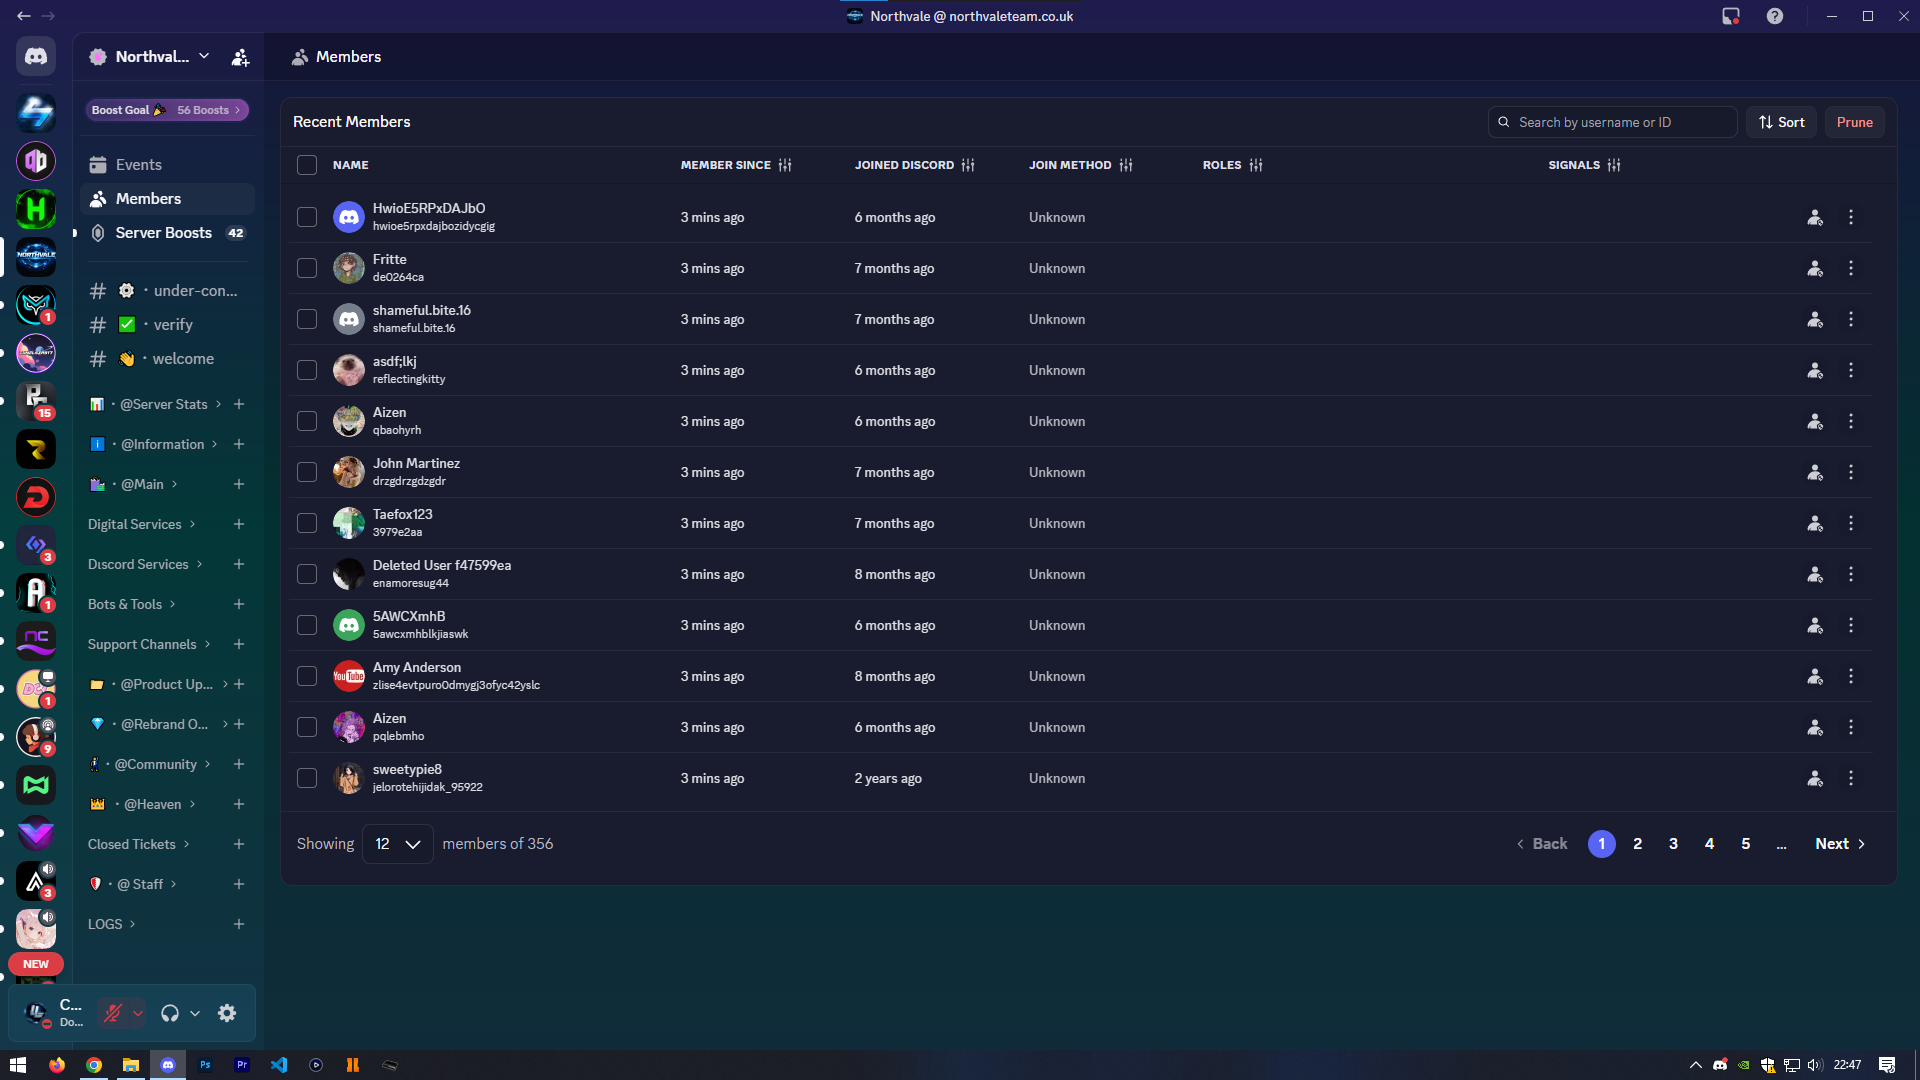The height and width of the screenshot is (1080, 1920).
Task: Go to page 3 of members
Action: coord(1673,844)
